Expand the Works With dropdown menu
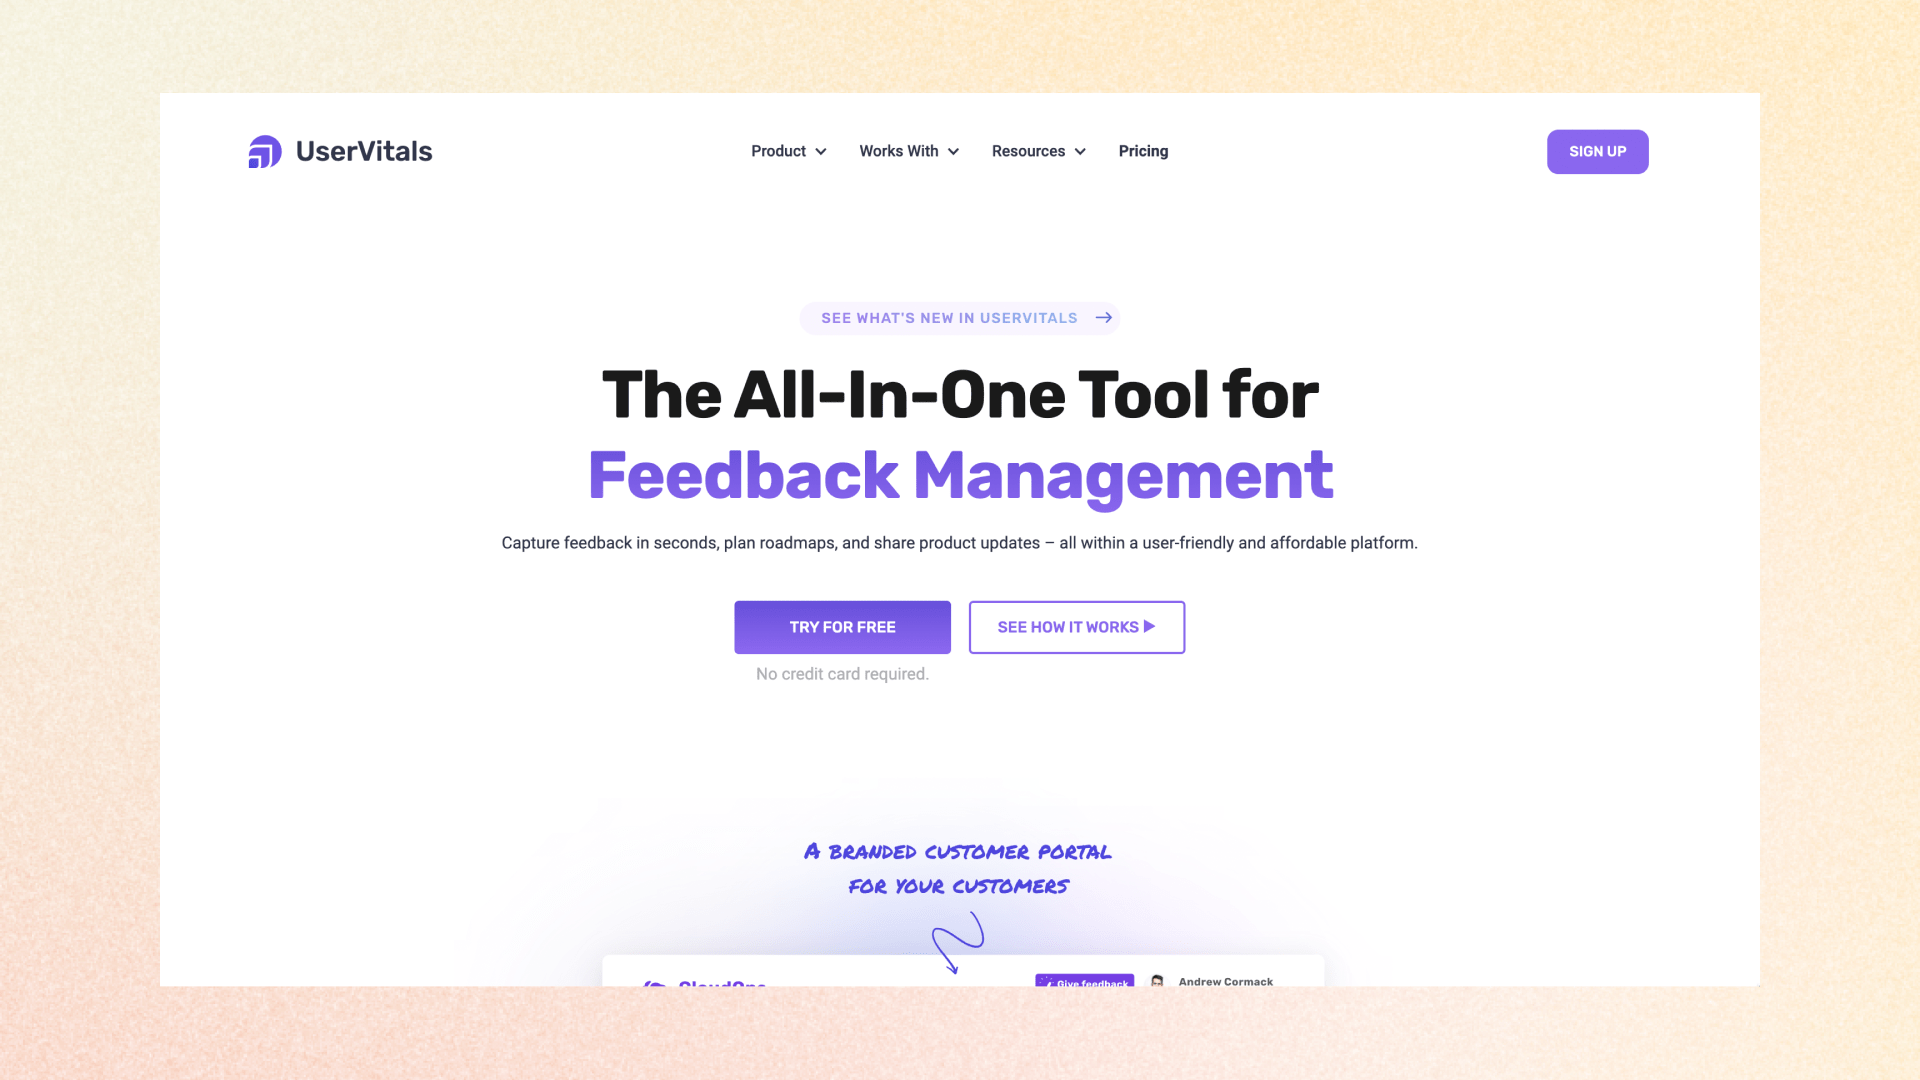1920x1080 pixels. coord(910,152)
